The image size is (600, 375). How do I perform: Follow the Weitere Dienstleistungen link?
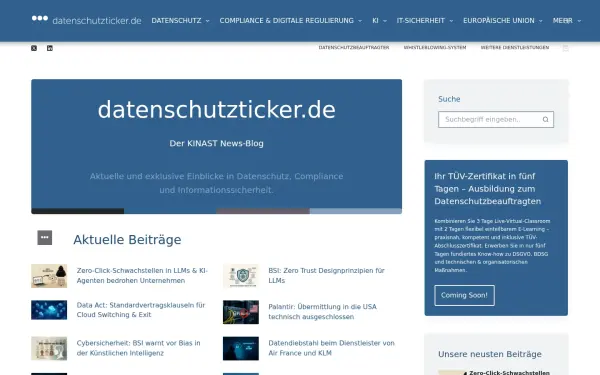tap(515, 47)
